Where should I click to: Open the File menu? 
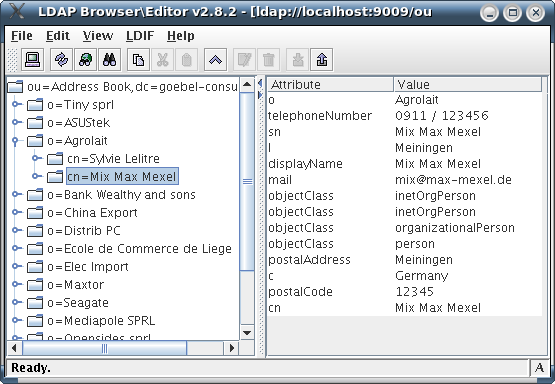click(22, 36)
